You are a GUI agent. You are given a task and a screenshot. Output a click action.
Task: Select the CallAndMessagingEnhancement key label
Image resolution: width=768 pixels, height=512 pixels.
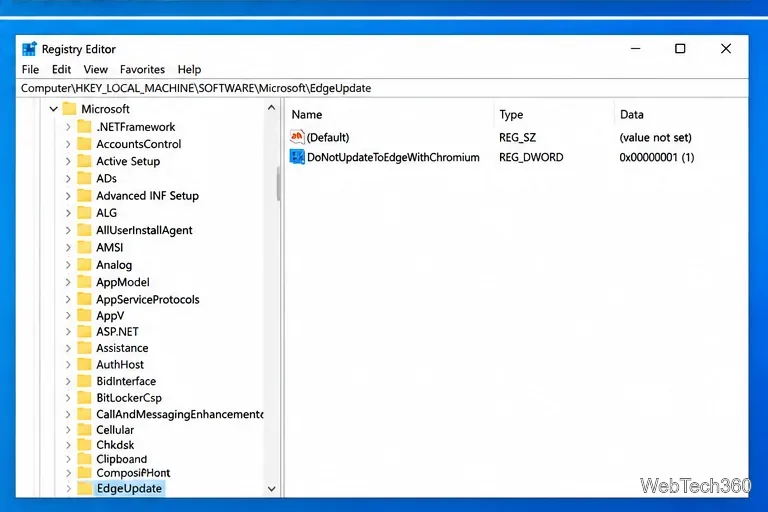point(179,414)
